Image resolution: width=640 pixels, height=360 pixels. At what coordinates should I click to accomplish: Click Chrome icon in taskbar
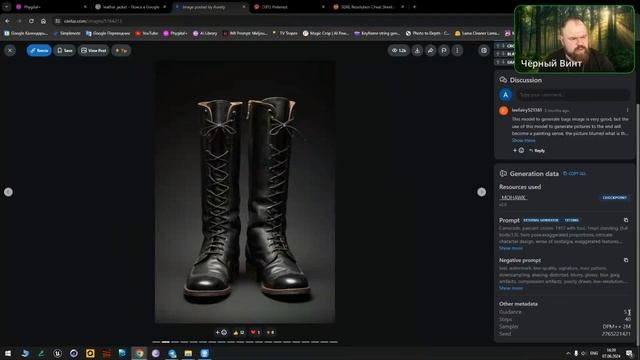tap(139, 353)
